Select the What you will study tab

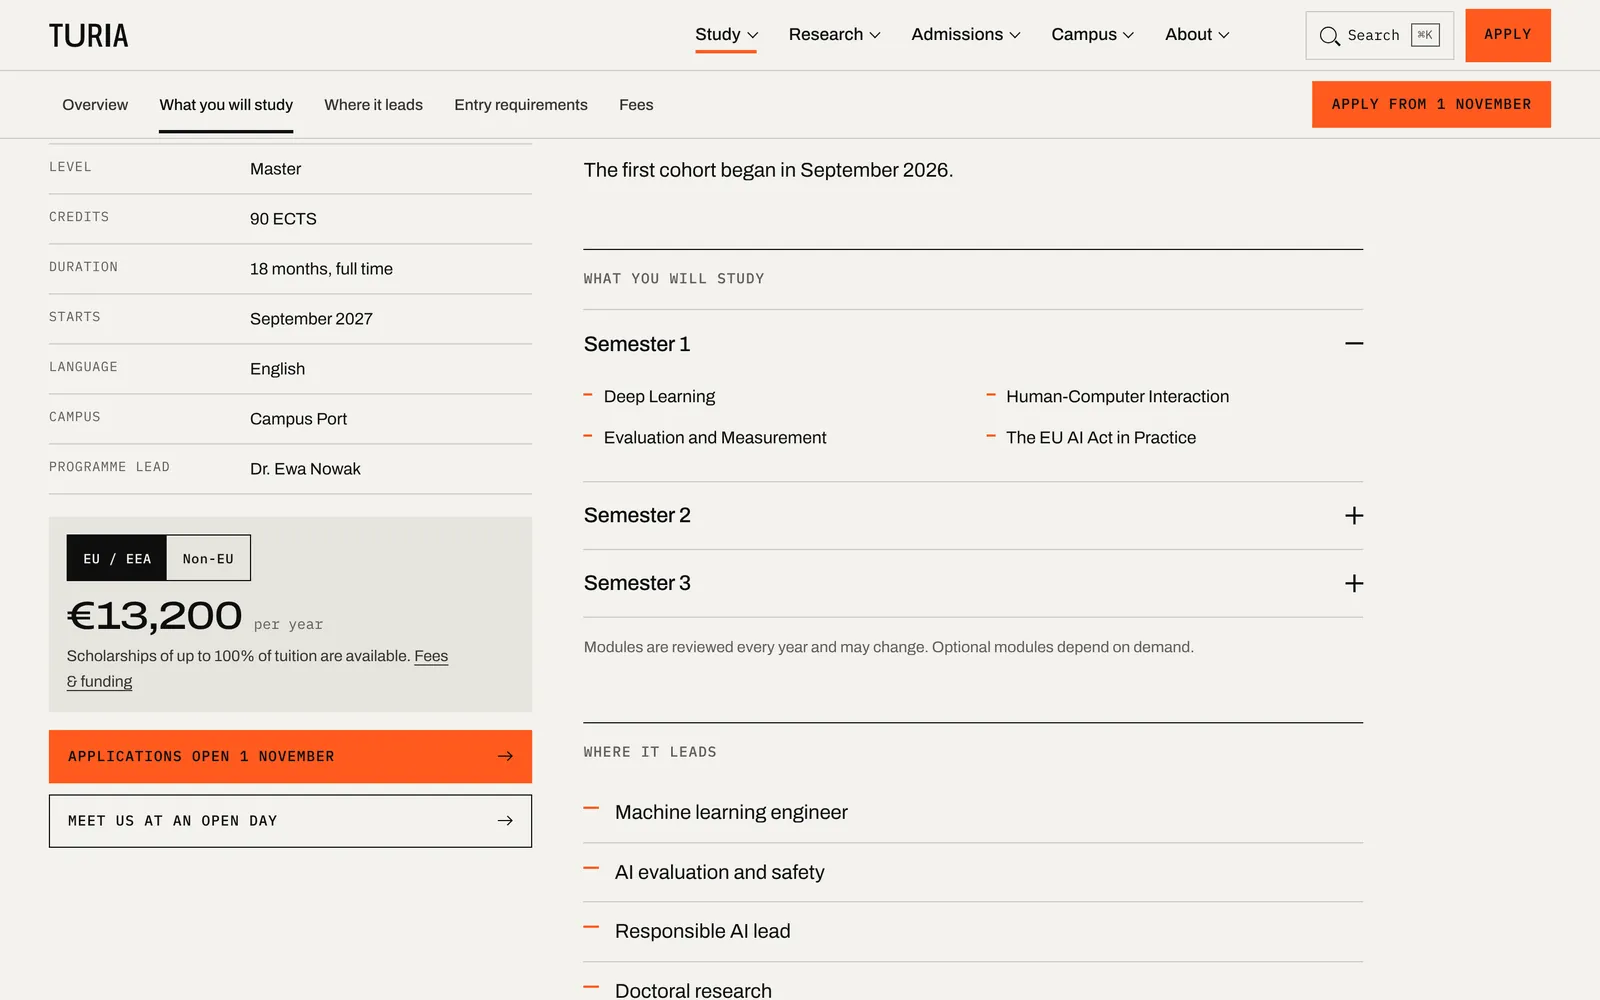tap(226, 105)
